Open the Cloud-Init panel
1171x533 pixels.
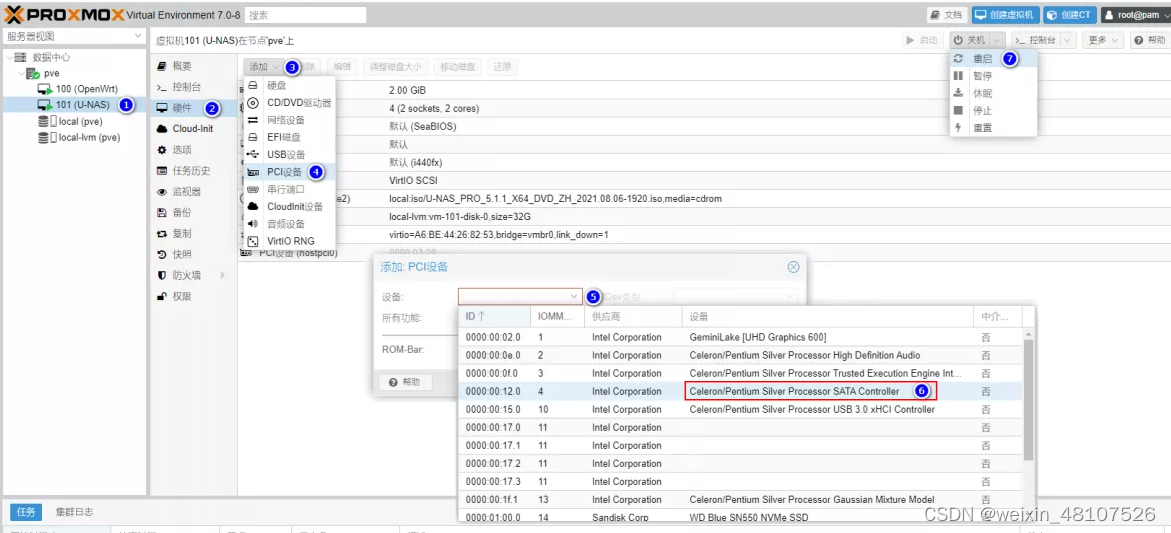coord(193,128)
